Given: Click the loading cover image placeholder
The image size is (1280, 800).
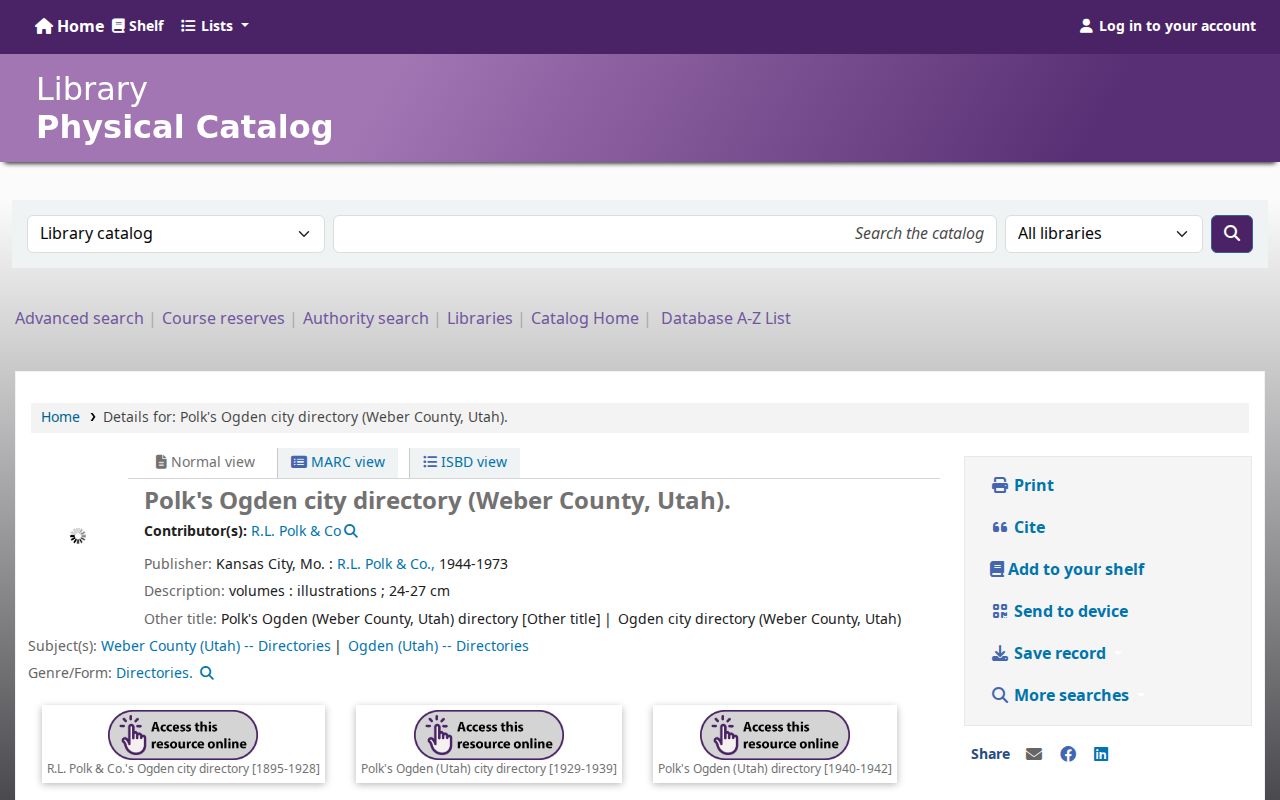Looking at the screenshot, I should pos(78,536).
